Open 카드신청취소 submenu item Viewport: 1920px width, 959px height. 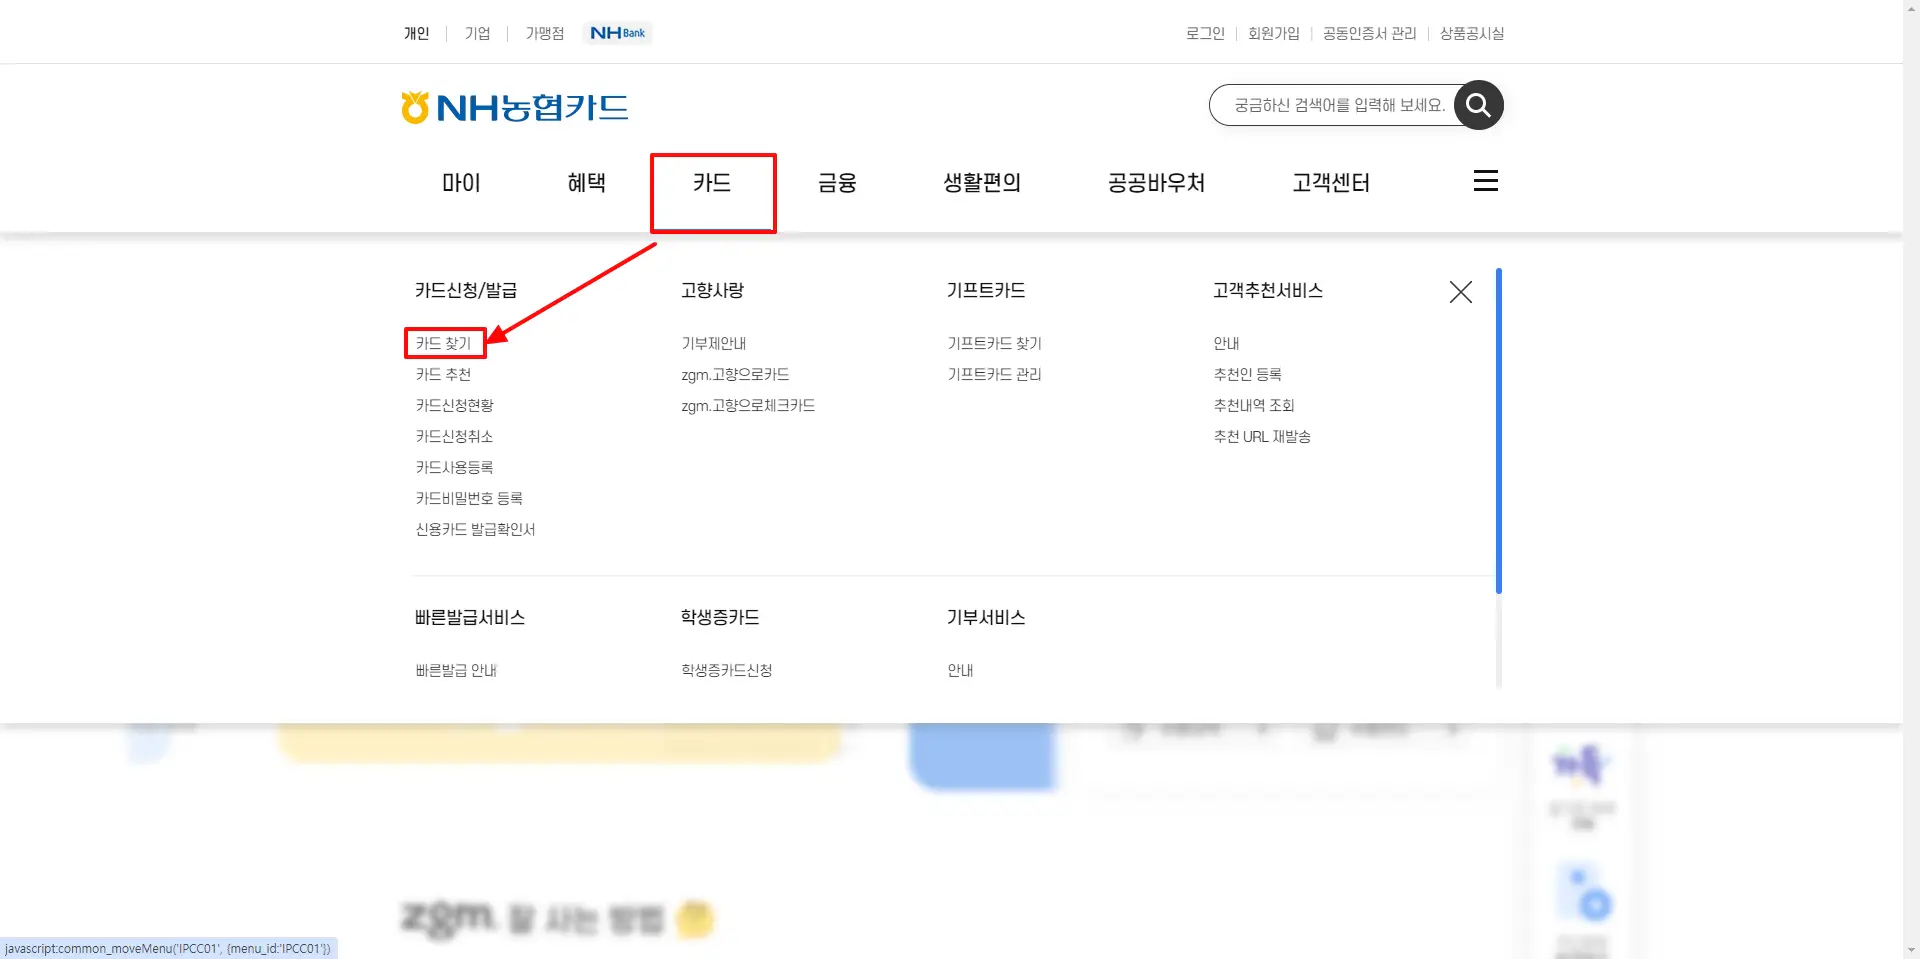click(x=454, y=436)
